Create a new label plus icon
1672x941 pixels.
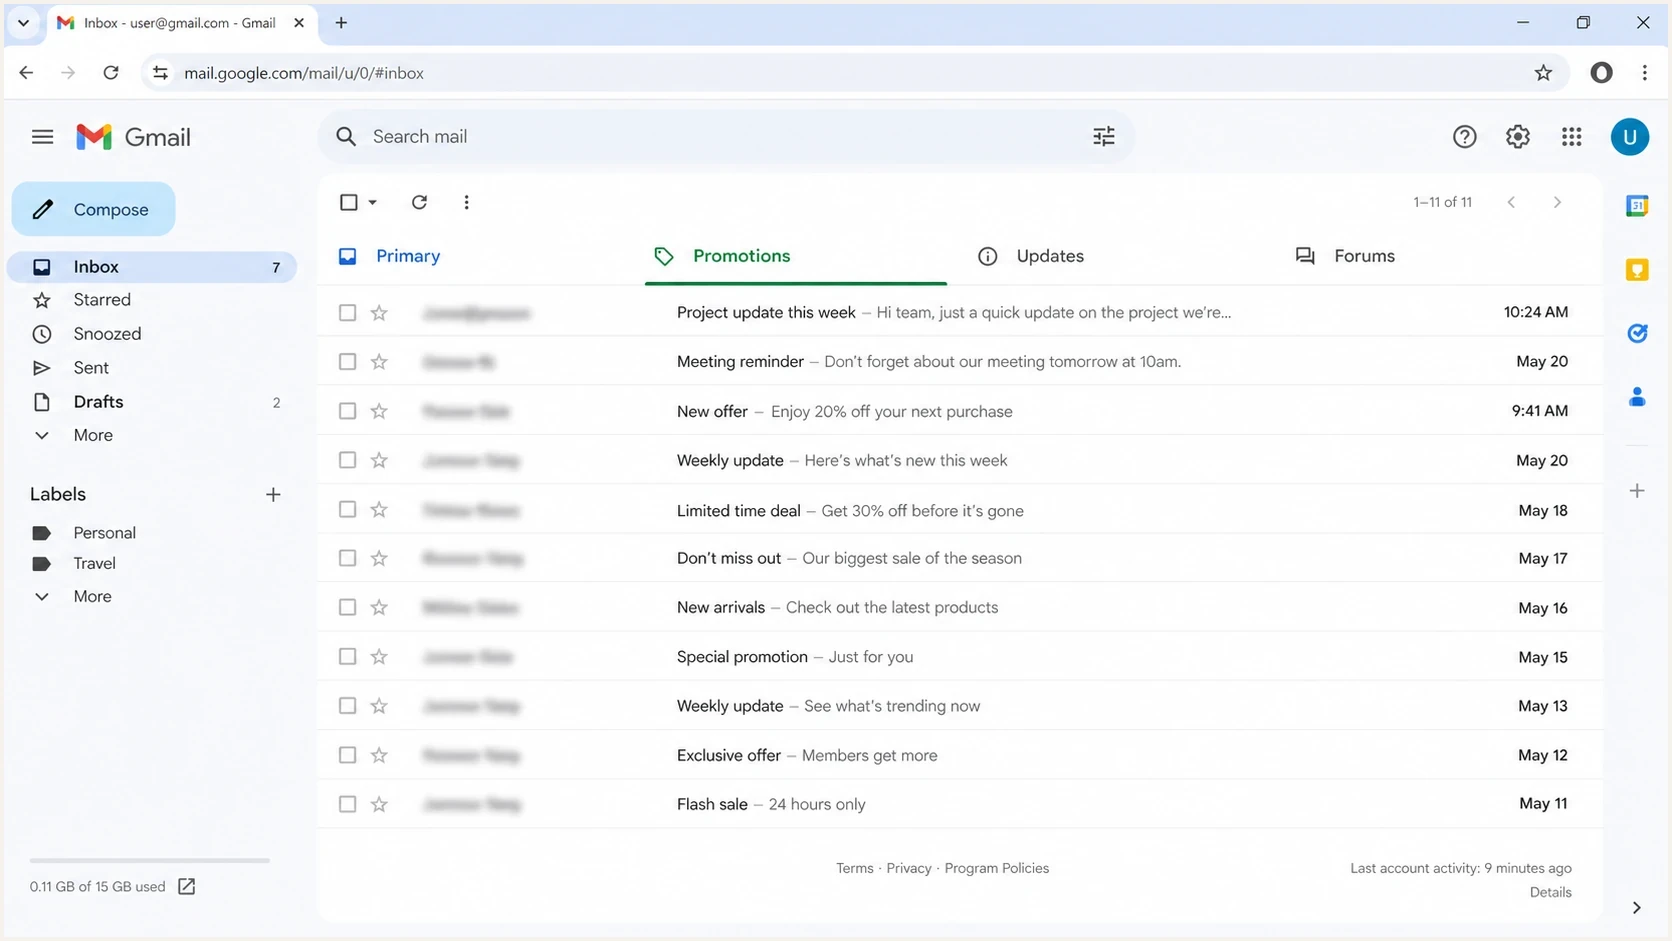(273, 495)
